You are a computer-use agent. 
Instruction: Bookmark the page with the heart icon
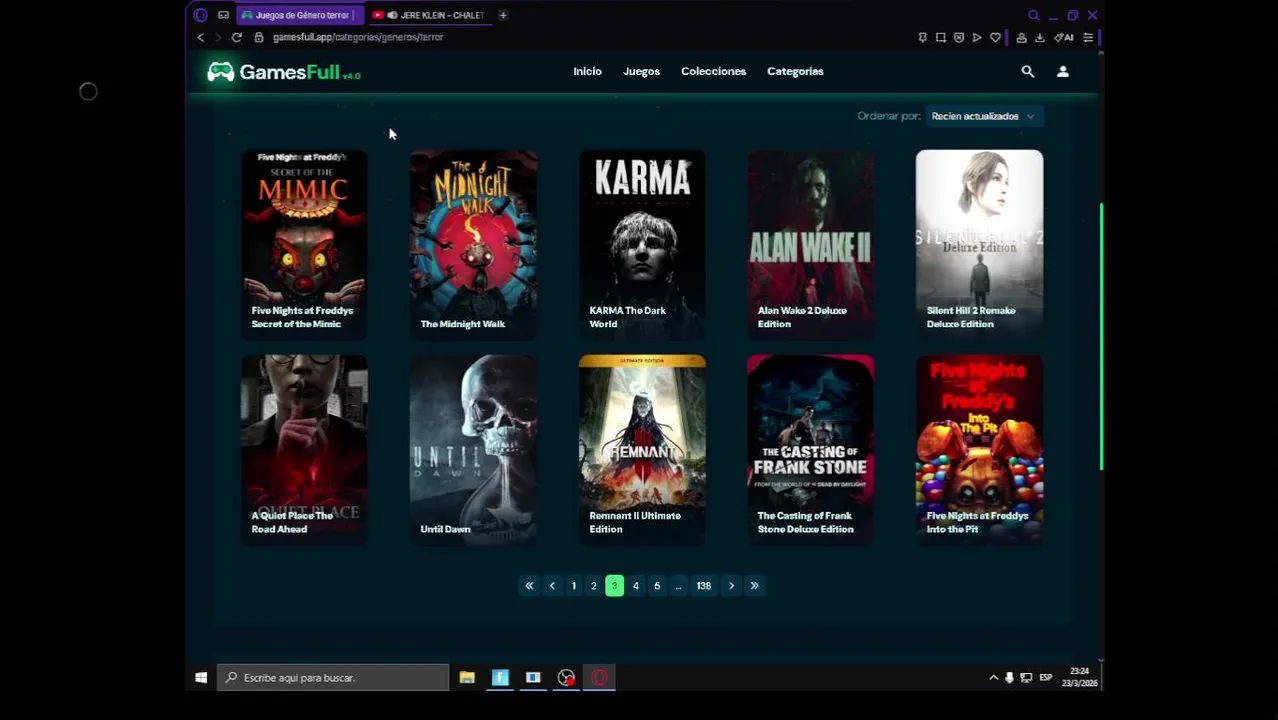(x=995, y=37)
